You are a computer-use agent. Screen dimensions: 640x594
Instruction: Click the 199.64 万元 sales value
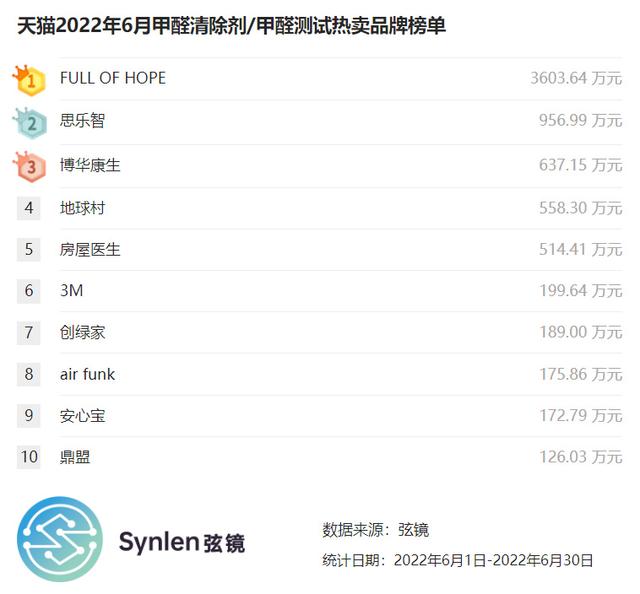point(580,291)
